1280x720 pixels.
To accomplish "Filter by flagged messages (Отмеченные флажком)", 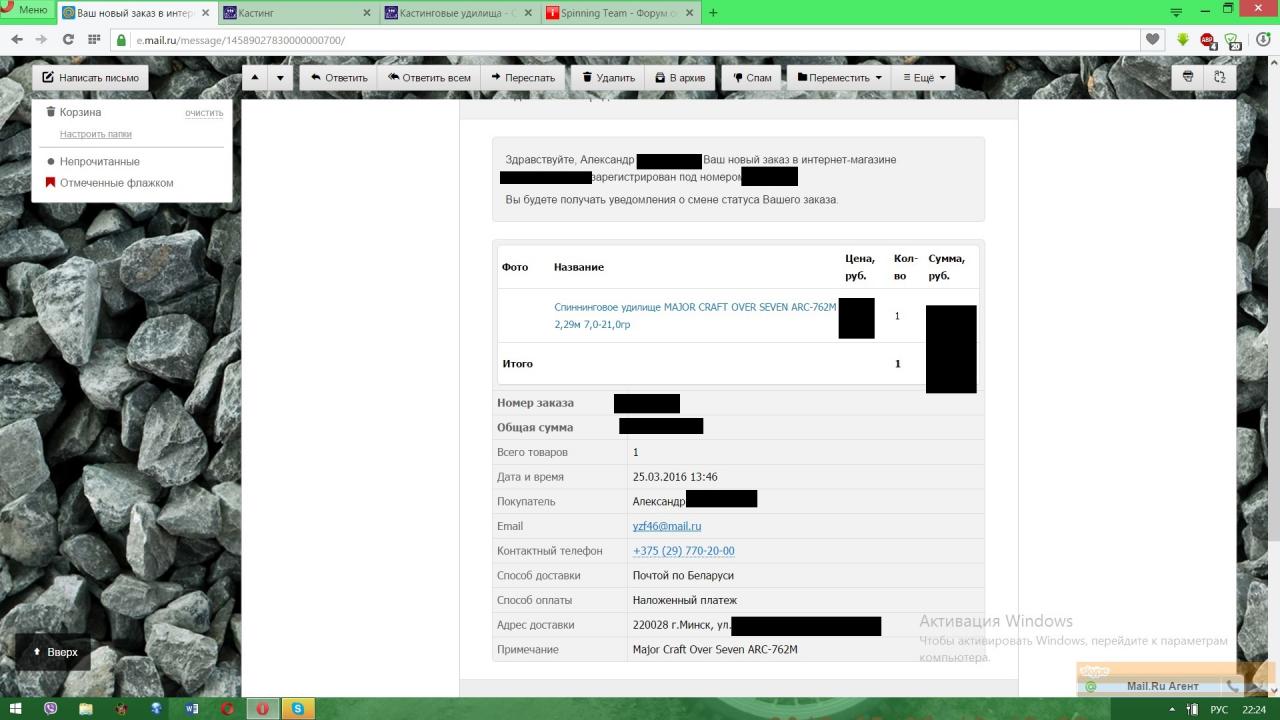I will coord(116,183).
